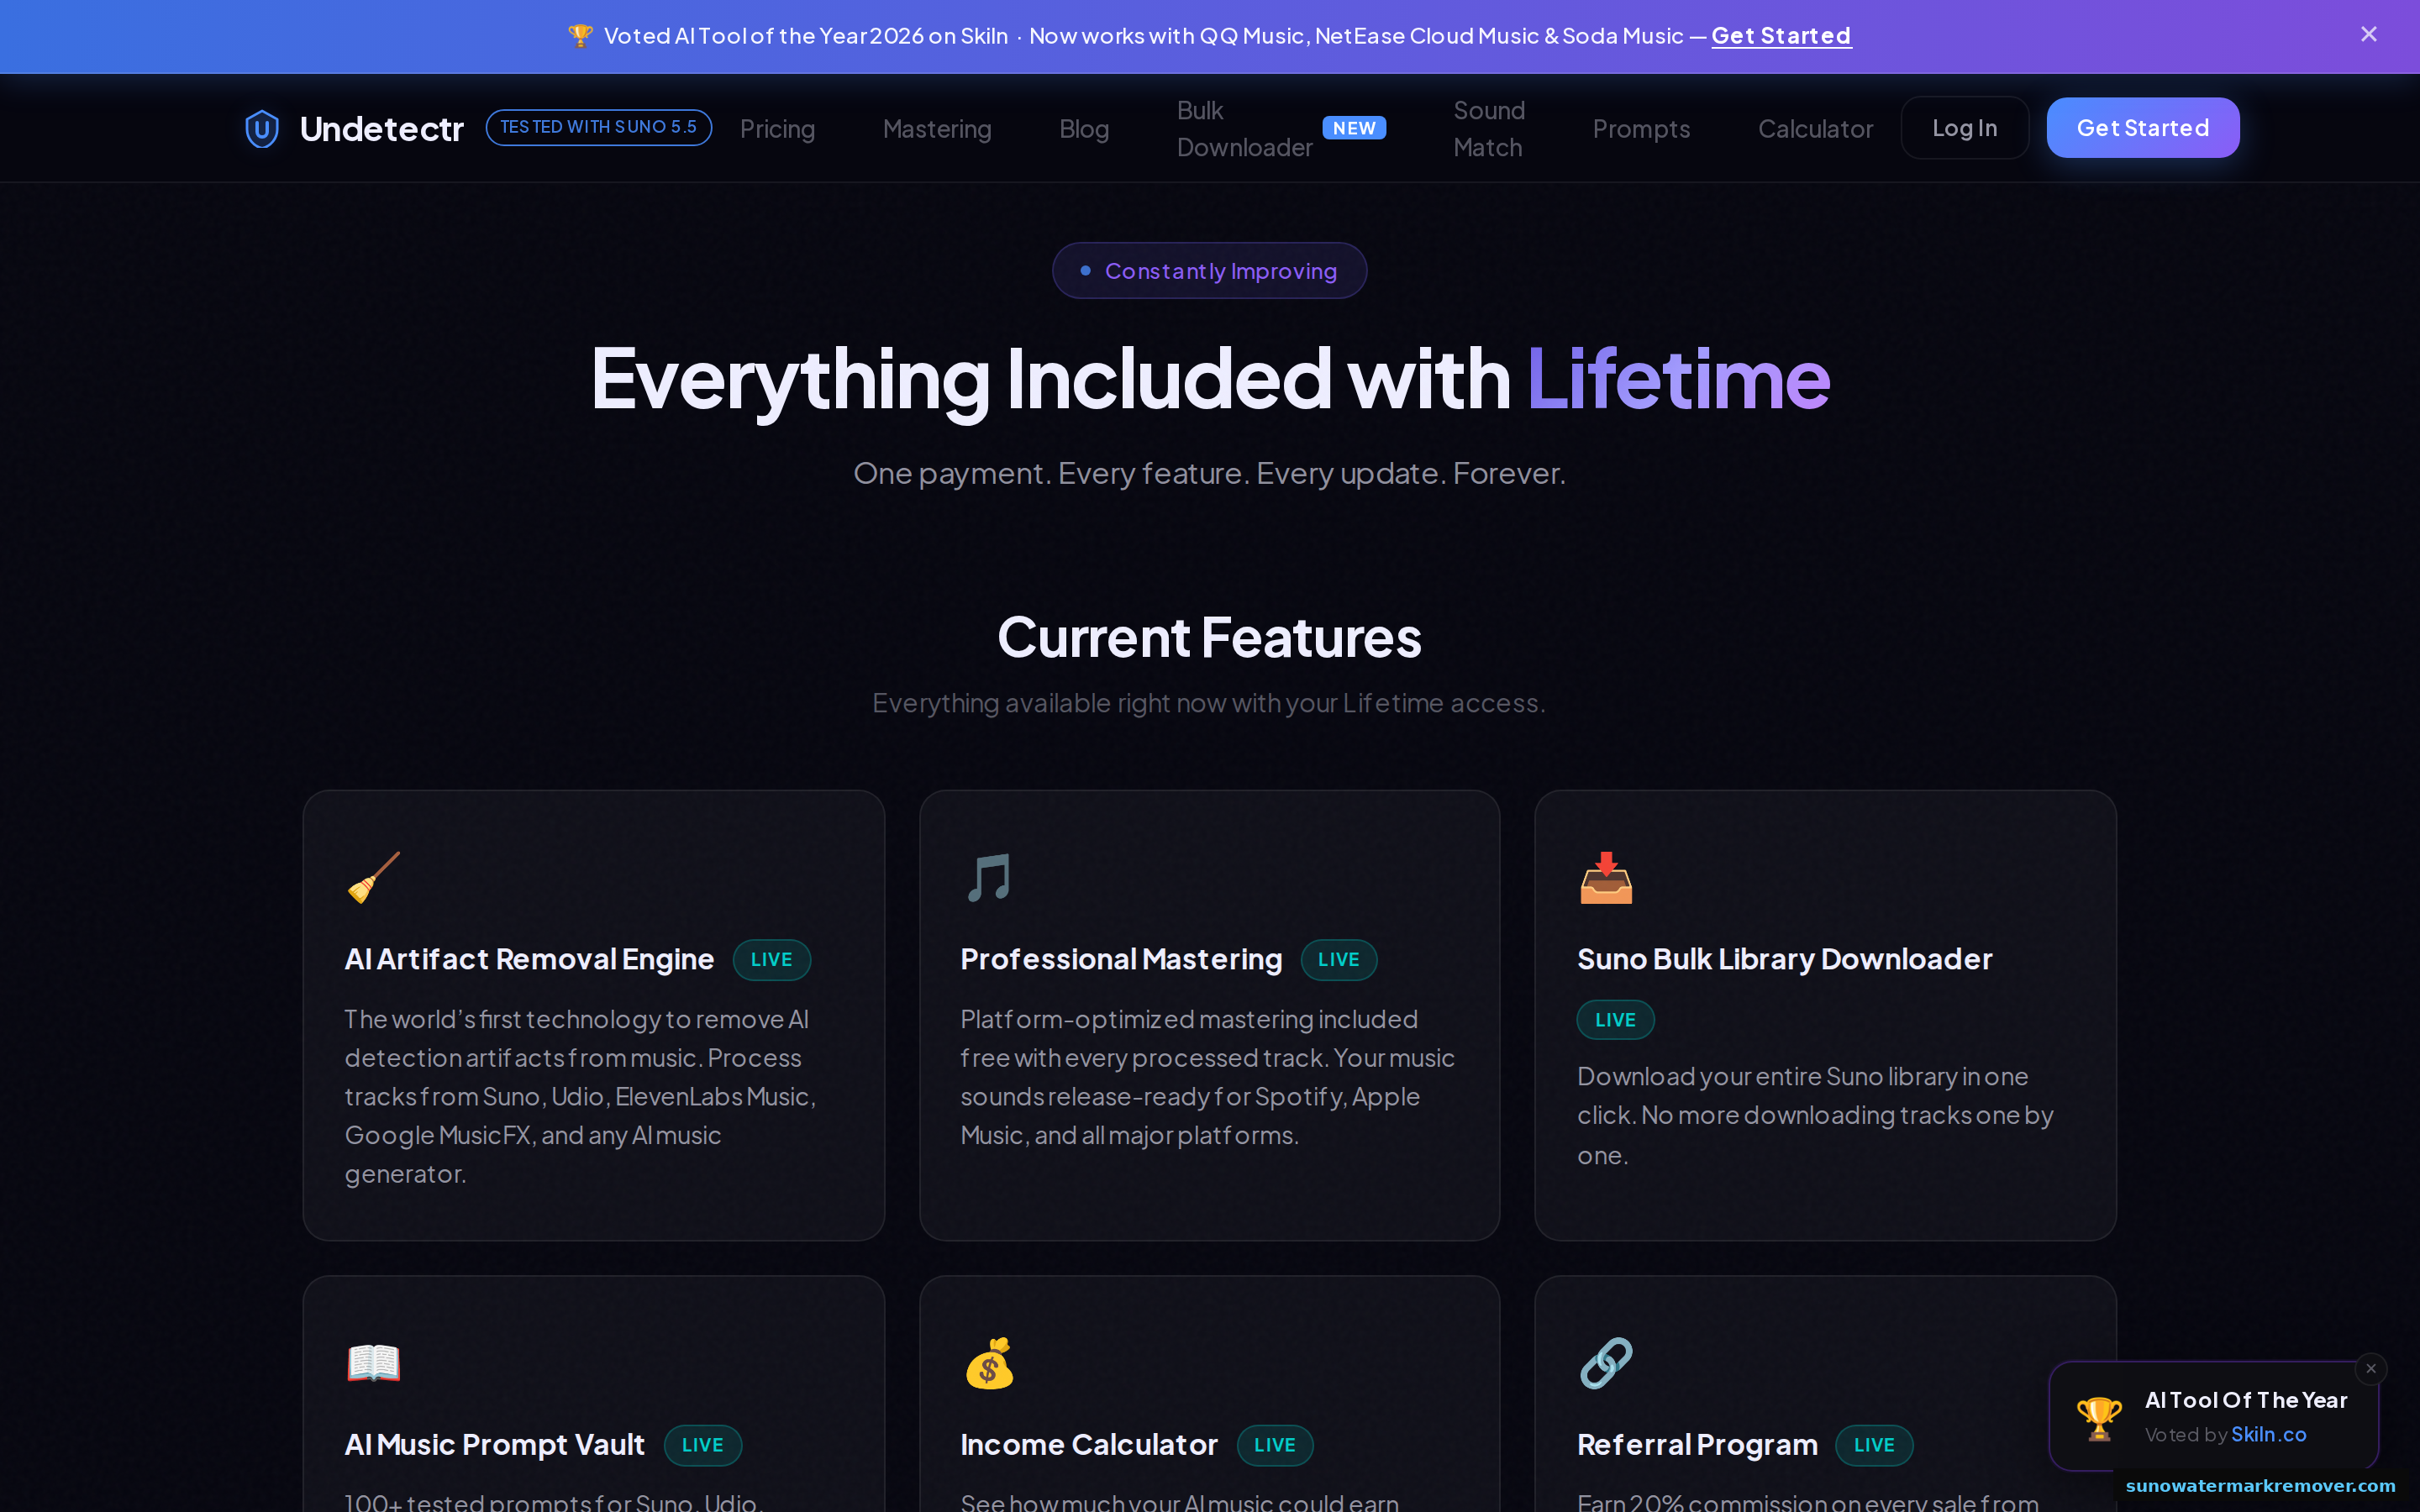Open the Mastering nav item
2420x1512 pixels.
[x=937, y=129]
